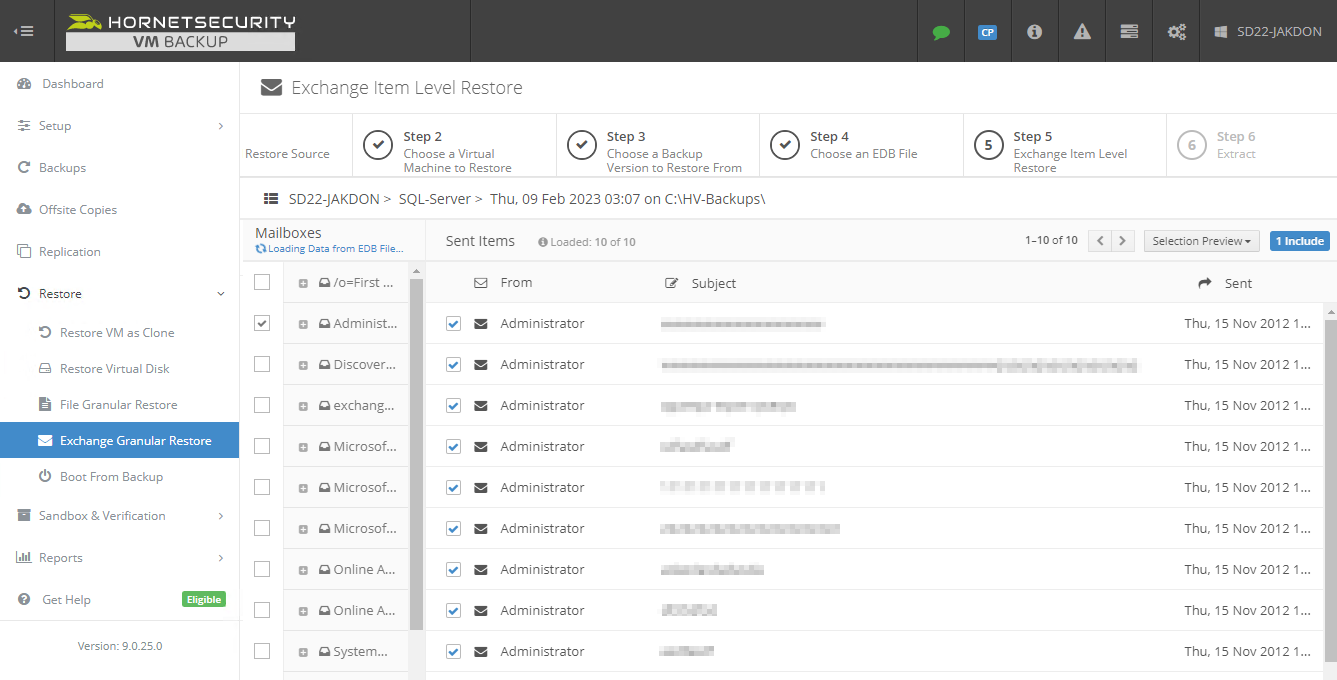Sort emails by the Subject column header

point(713,283)
